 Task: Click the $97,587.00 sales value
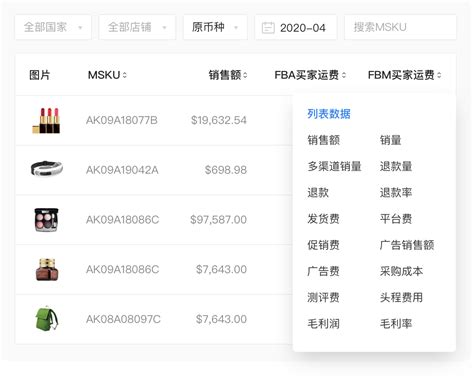[x=218, y=220]
